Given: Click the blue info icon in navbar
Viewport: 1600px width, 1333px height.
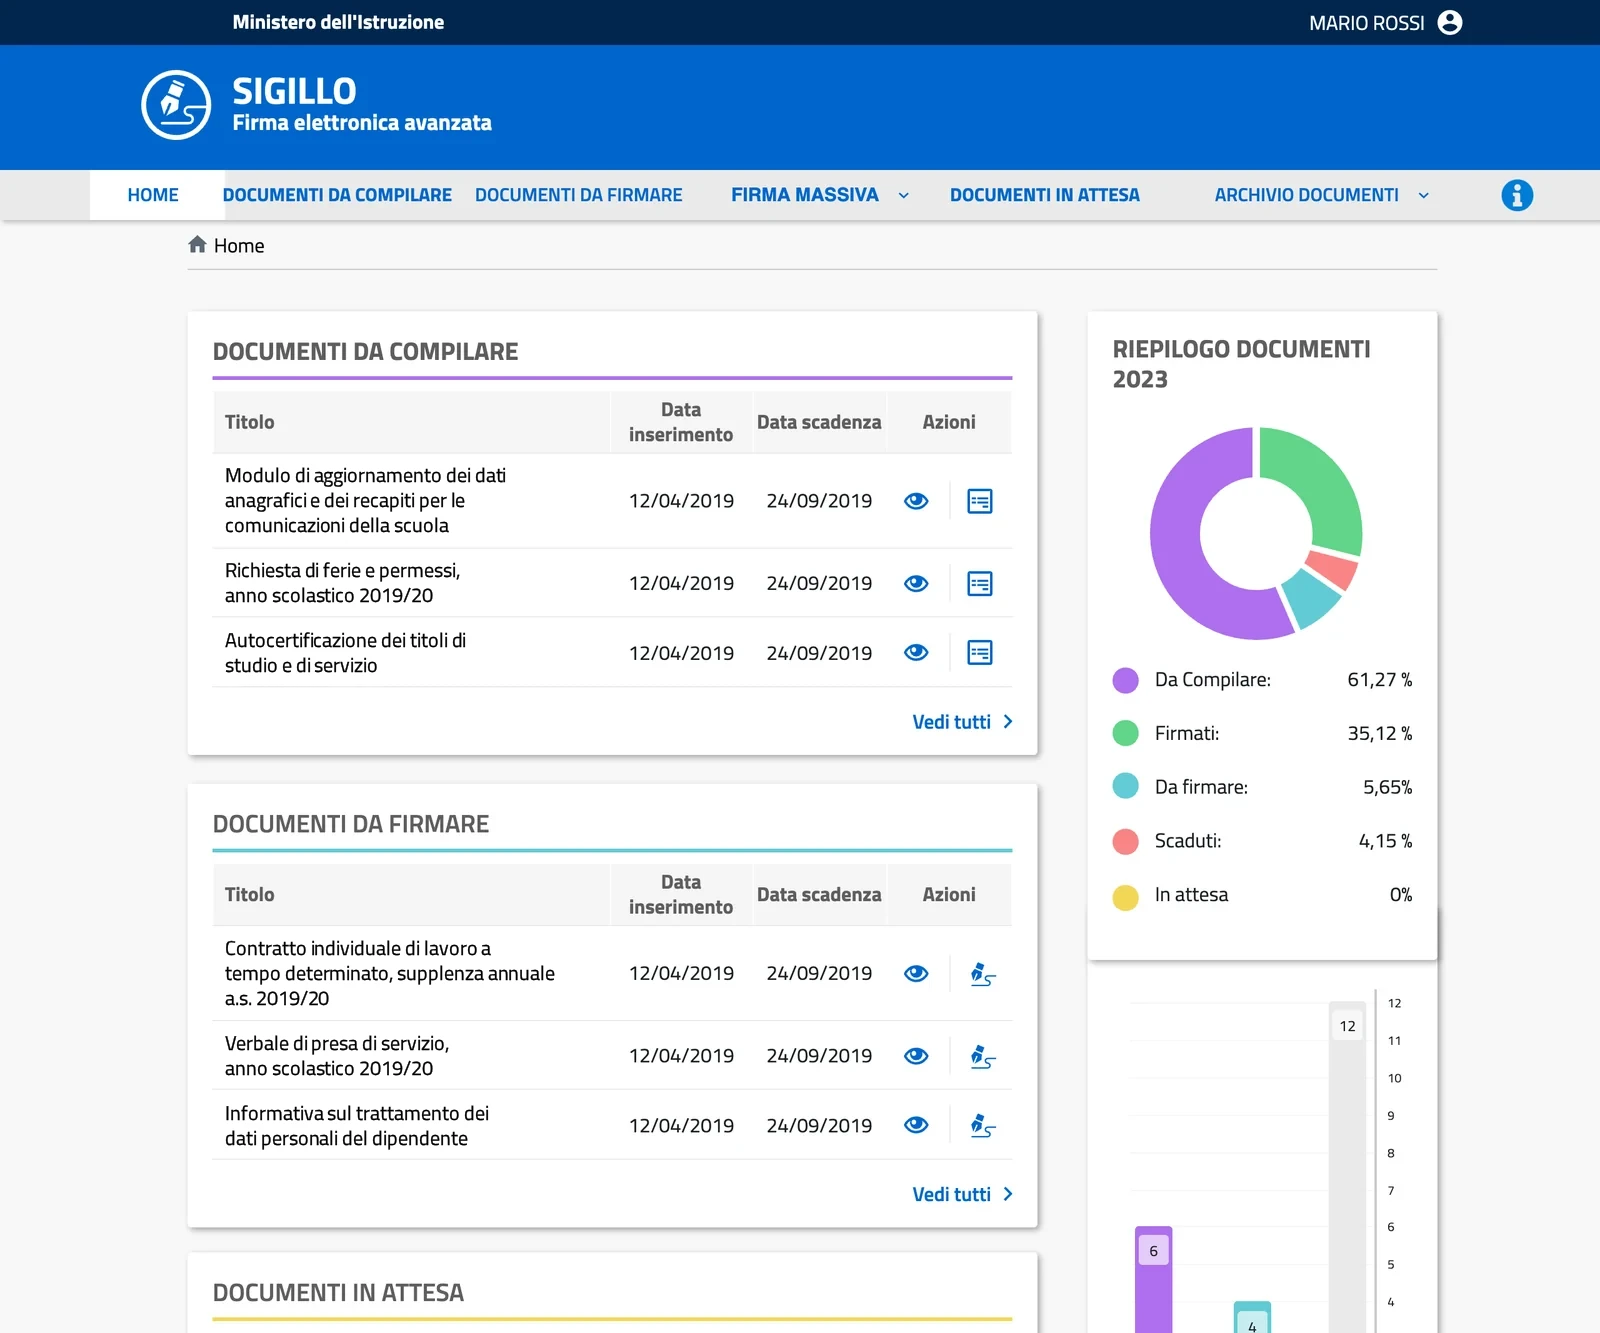Looking at the screenshot, I should pos(1517,195).
